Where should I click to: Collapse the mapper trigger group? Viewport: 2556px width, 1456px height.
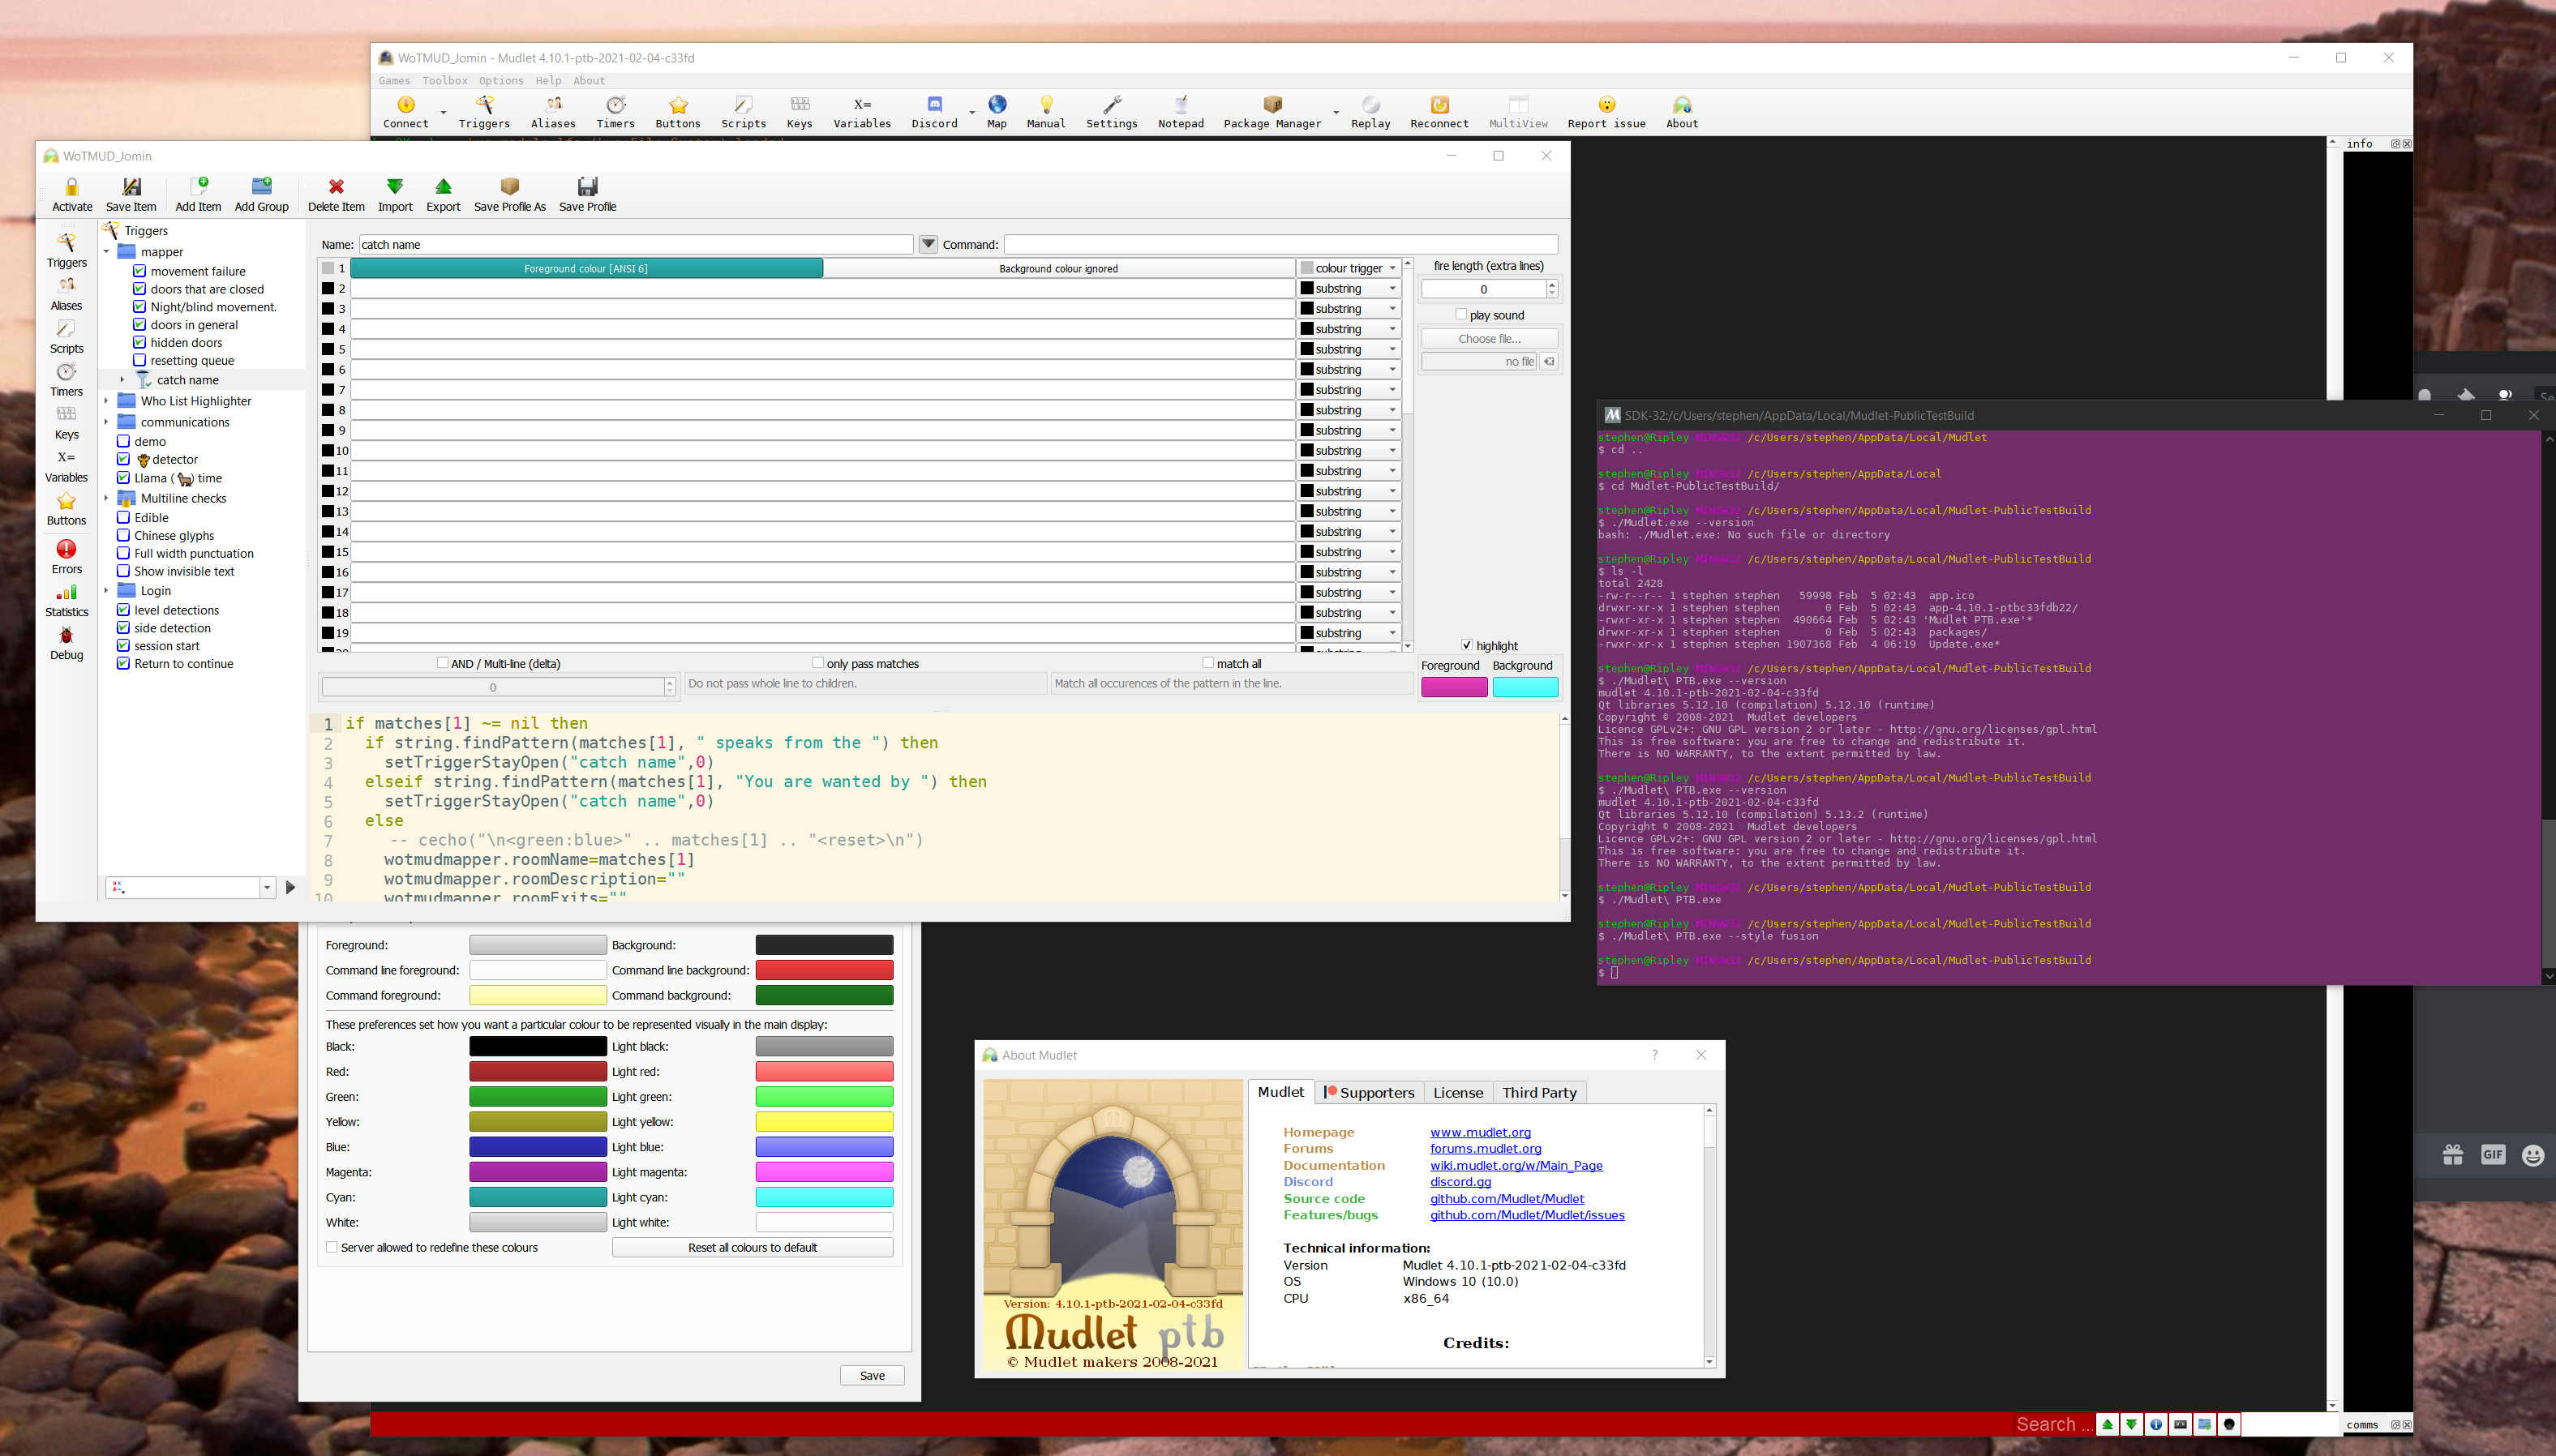click(x=106, y=252)
